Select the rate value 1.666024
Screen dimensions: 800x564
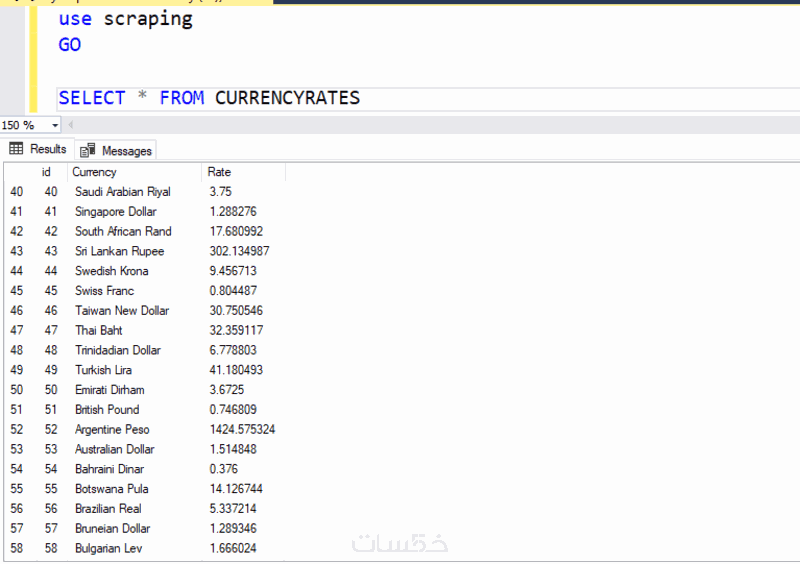(233, 549)
